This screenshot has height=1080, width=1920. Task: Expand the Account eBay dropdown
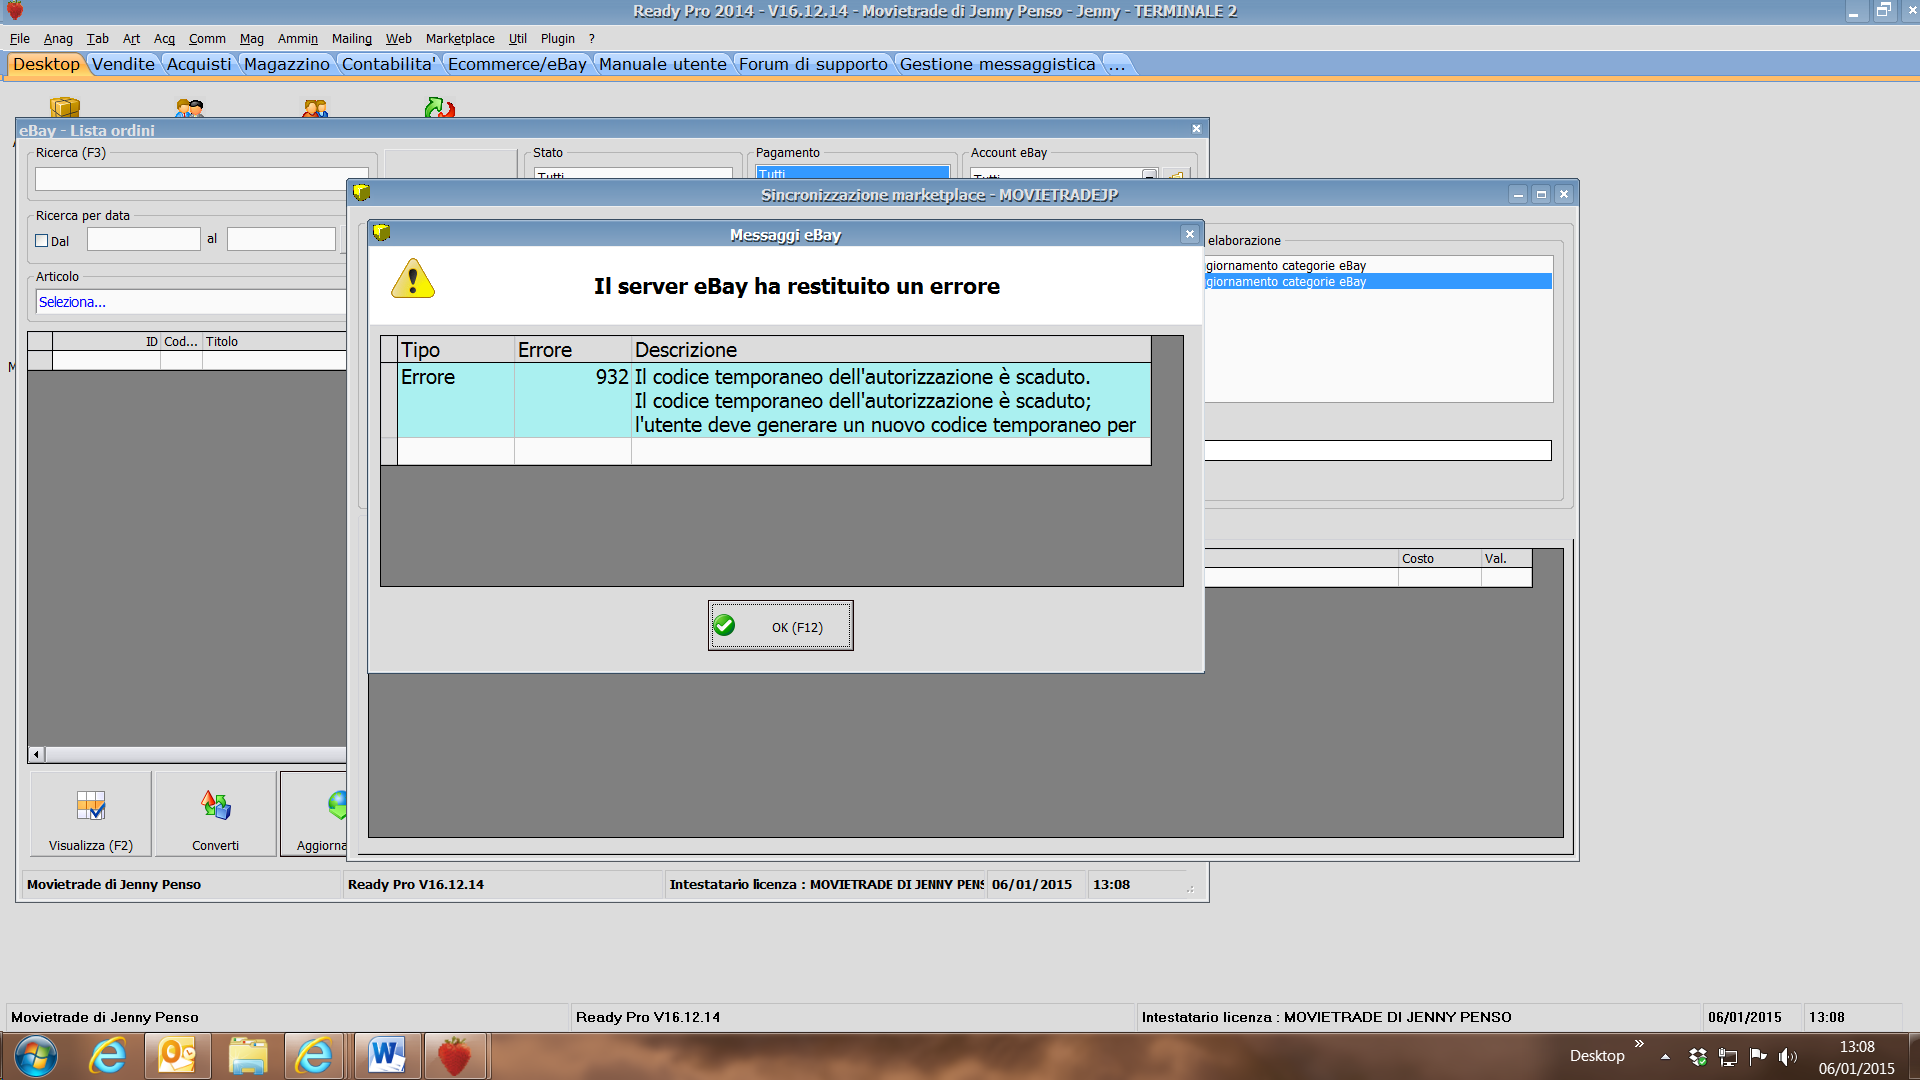click(x=1149, y=175)
